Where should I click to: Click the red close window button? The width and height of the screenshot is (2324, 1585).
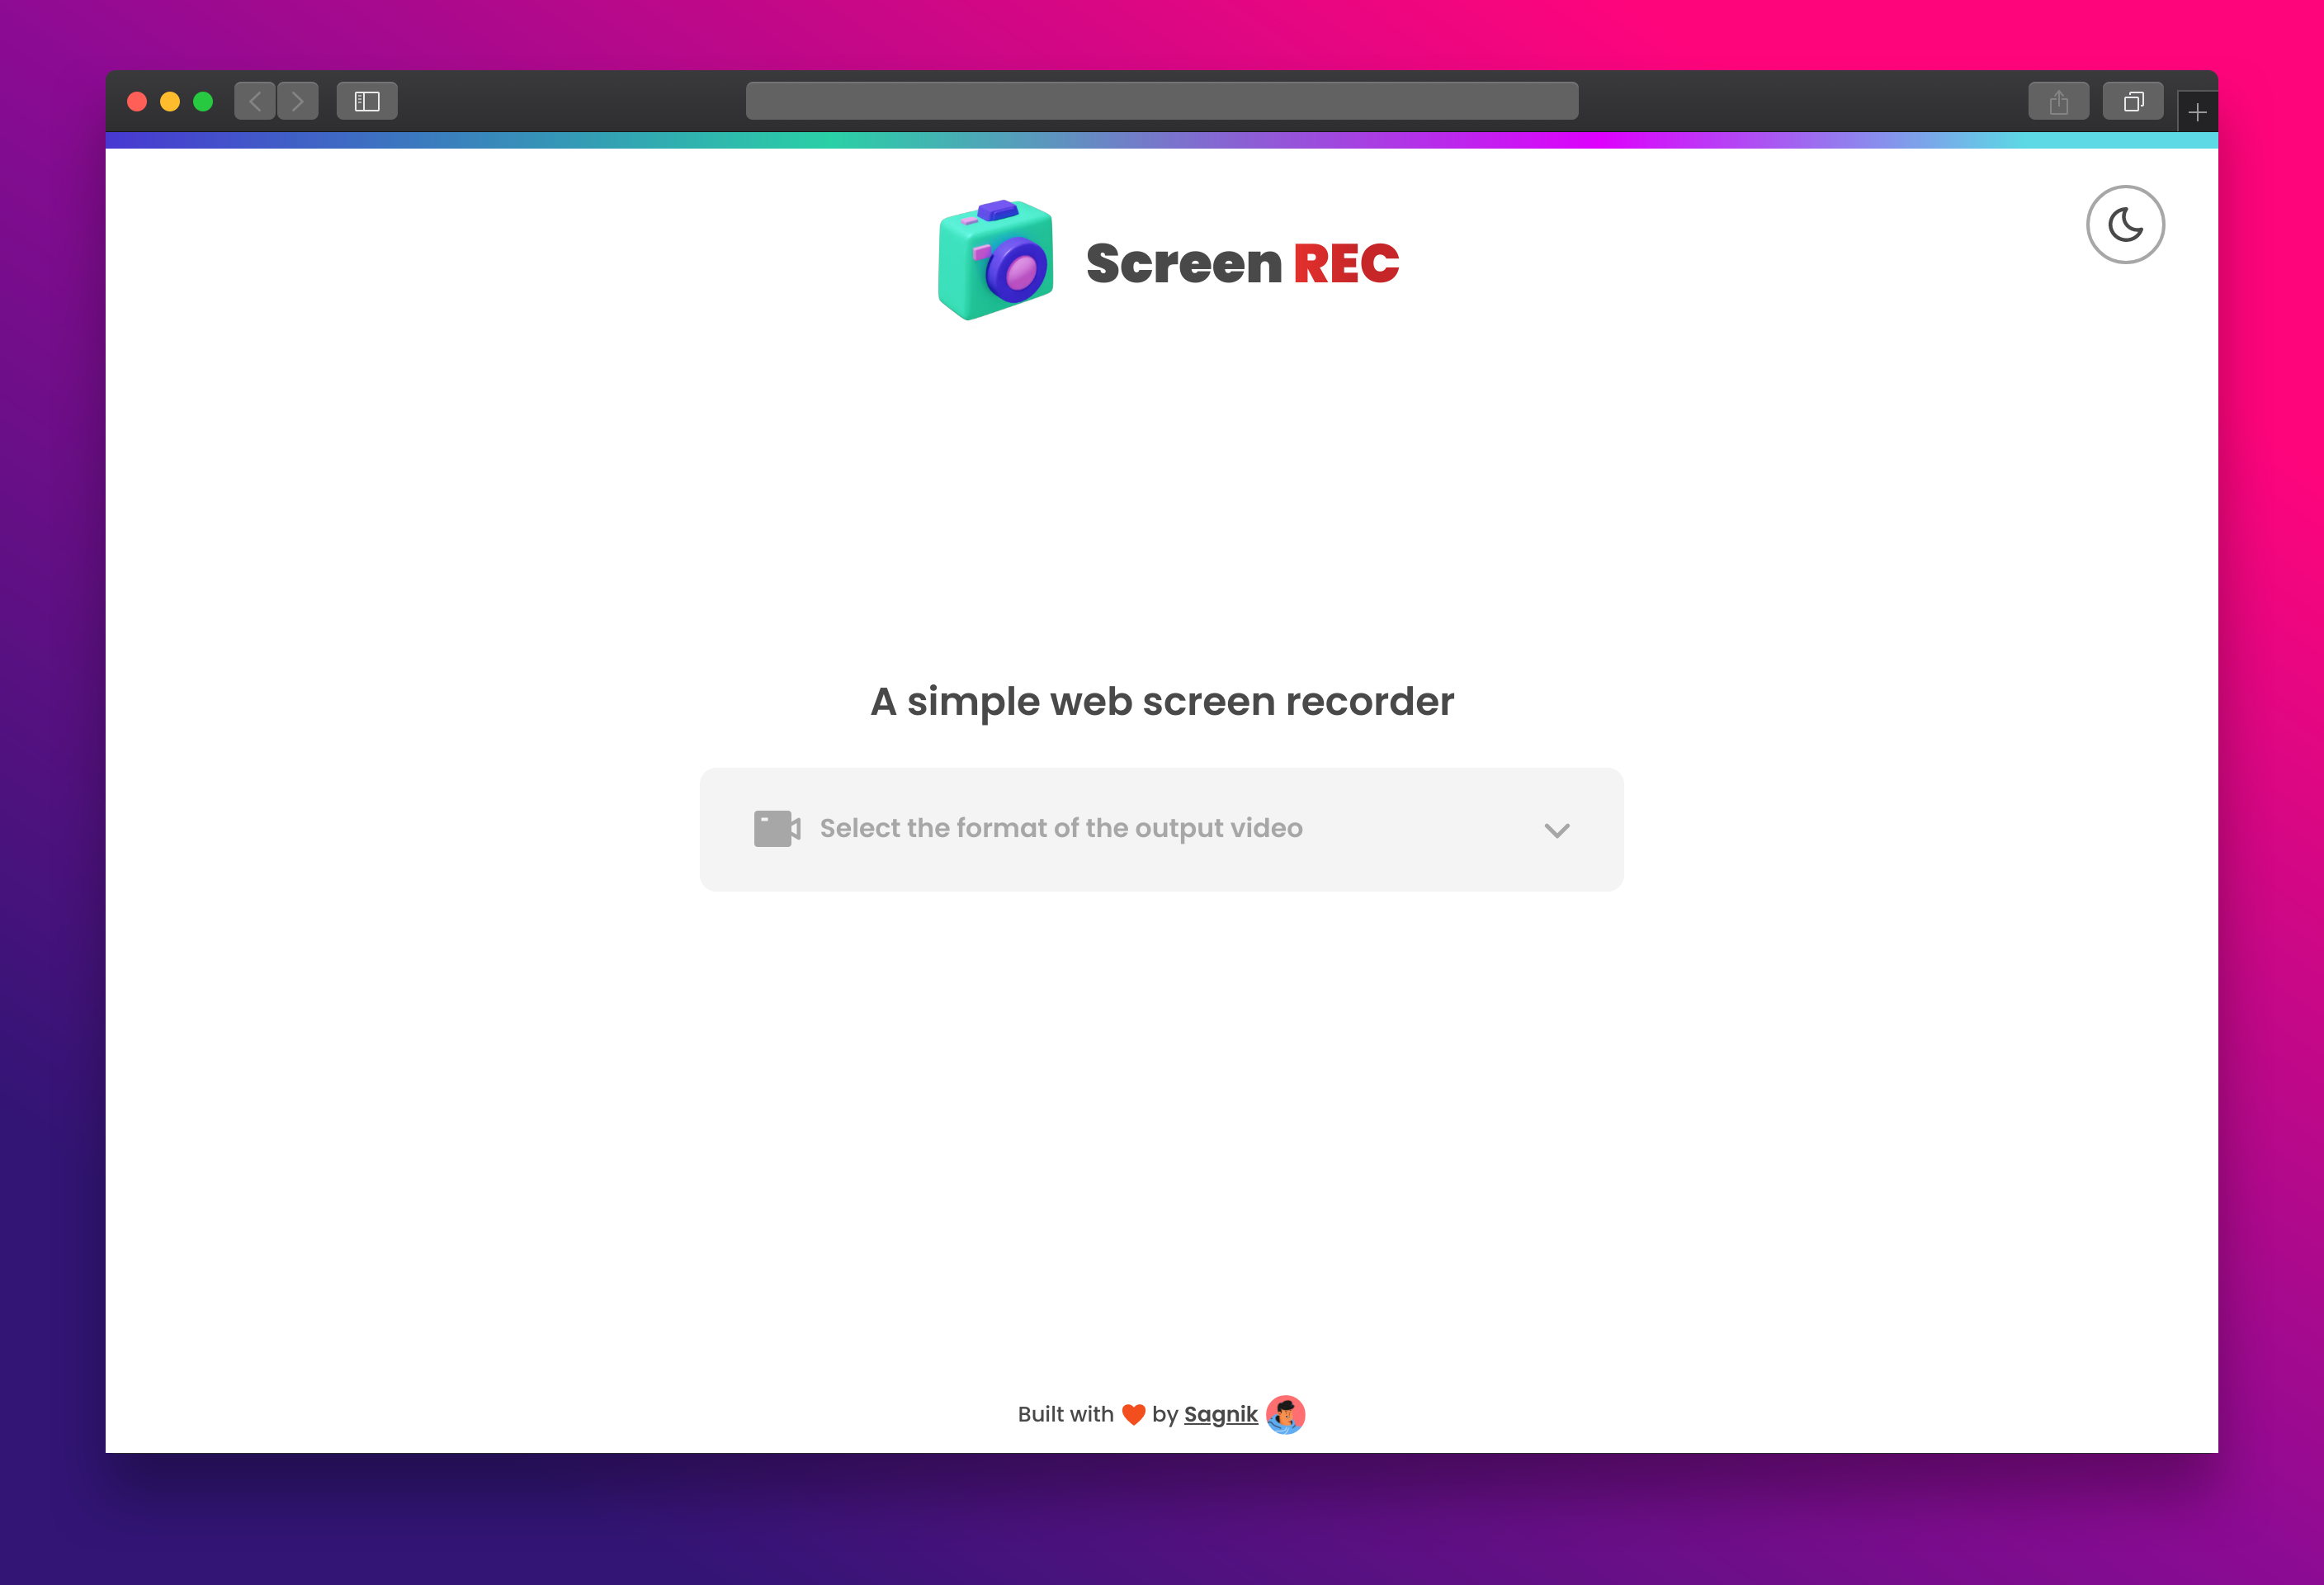pyautogui.click(x=137, y=101)
